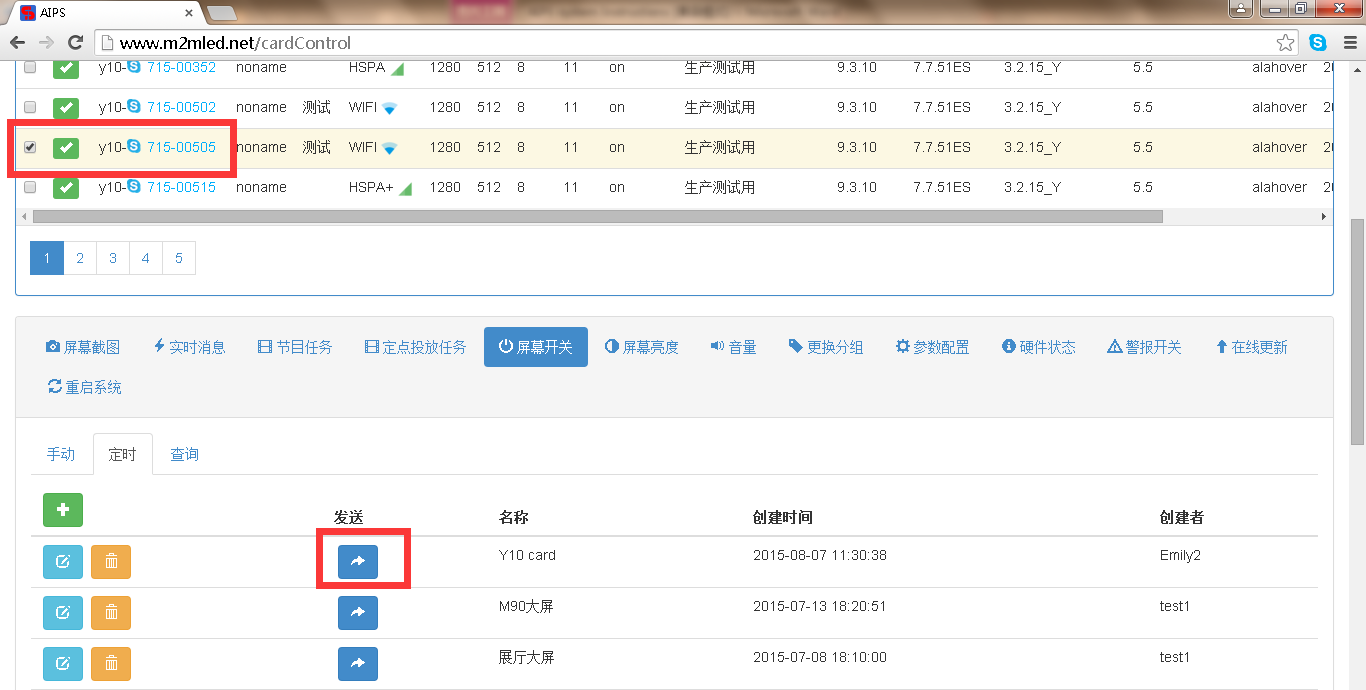
Task: Click green check status button for 715-00515
Action: [66, 188]
